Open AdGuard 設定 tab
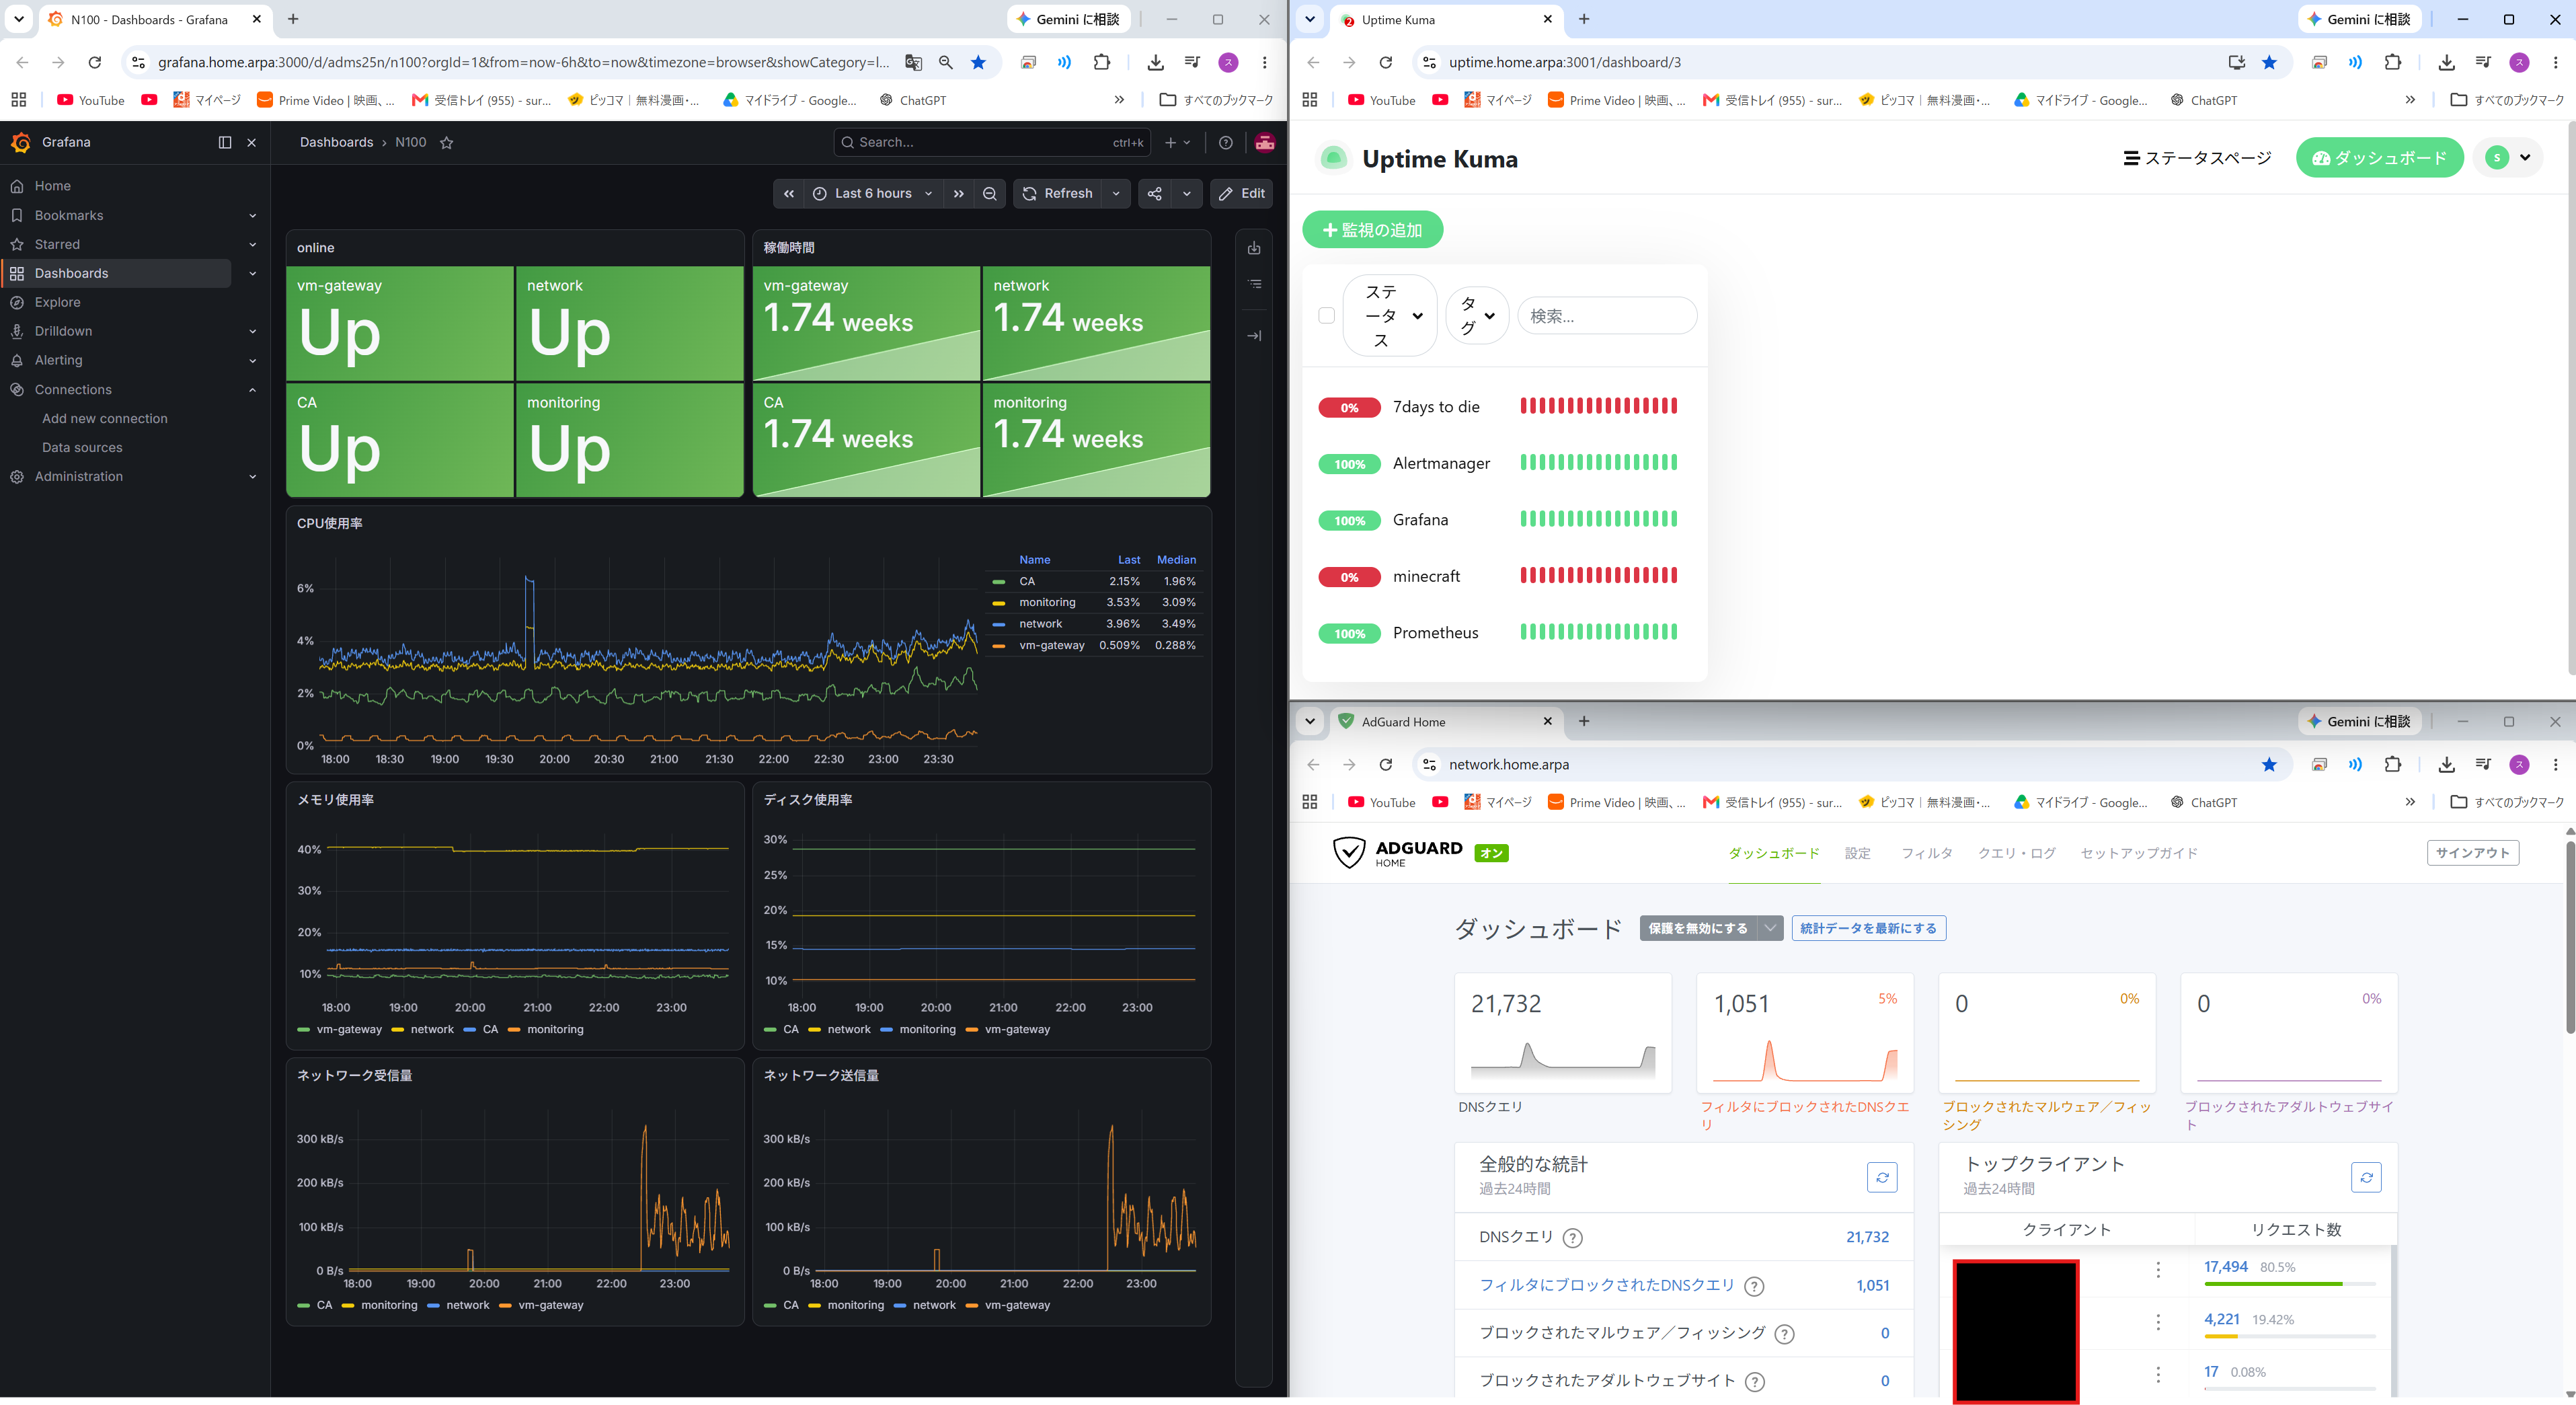2576x1405 pixels. click(x=1858, y=853)
